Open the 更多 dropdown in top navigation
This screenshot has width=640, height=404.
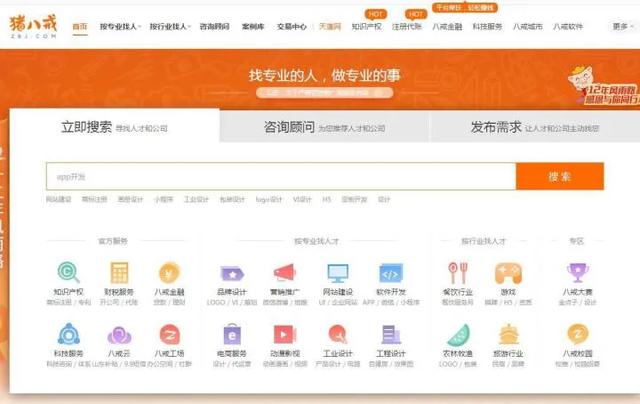(x=622, y=26)
